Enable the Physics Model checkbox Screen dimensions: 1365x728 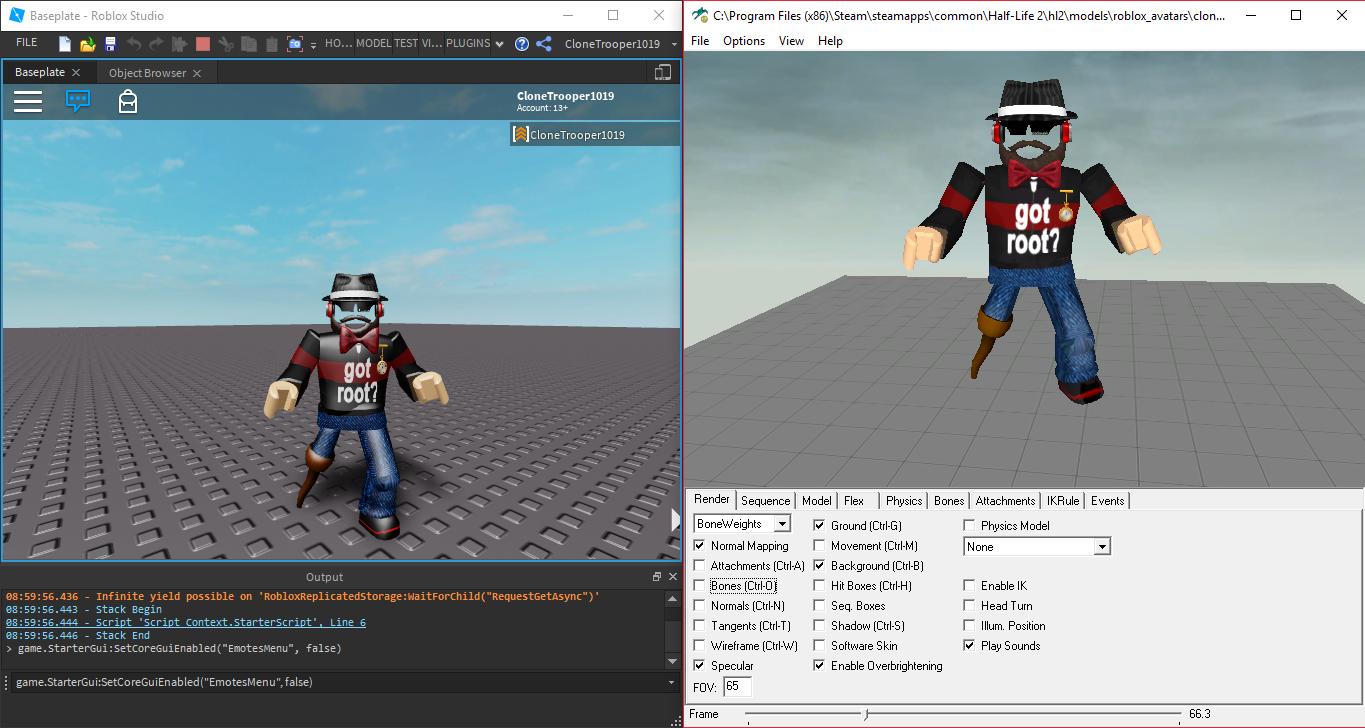[969, 526]
